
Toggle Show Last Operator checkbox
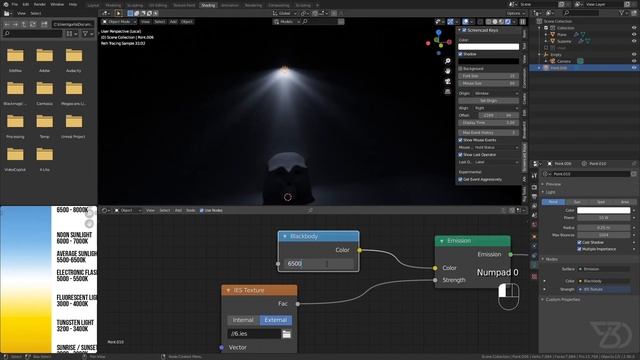tap(460, 155)
